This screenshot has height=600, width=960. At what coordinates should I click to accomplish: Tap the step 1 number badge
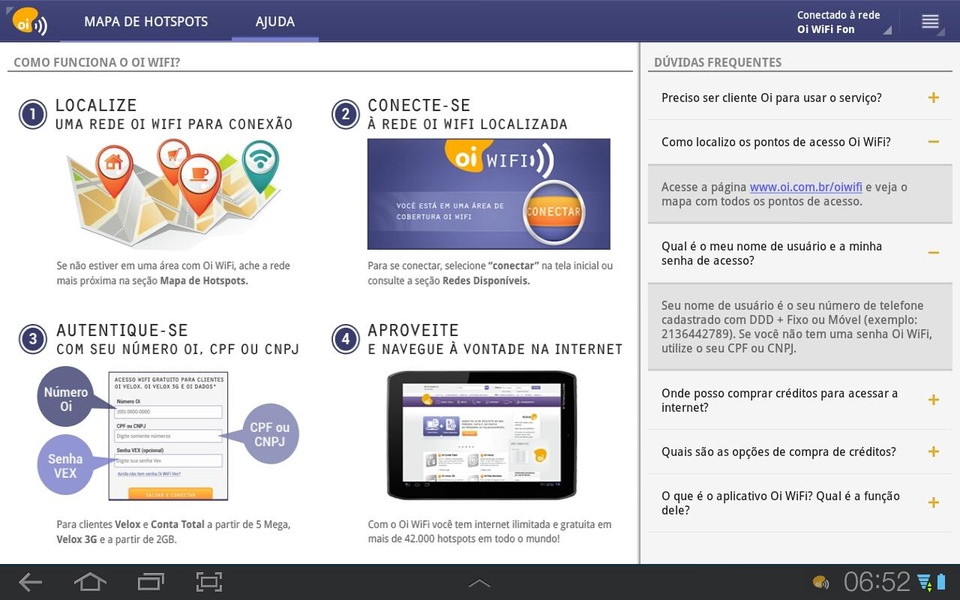coord(32,114)
